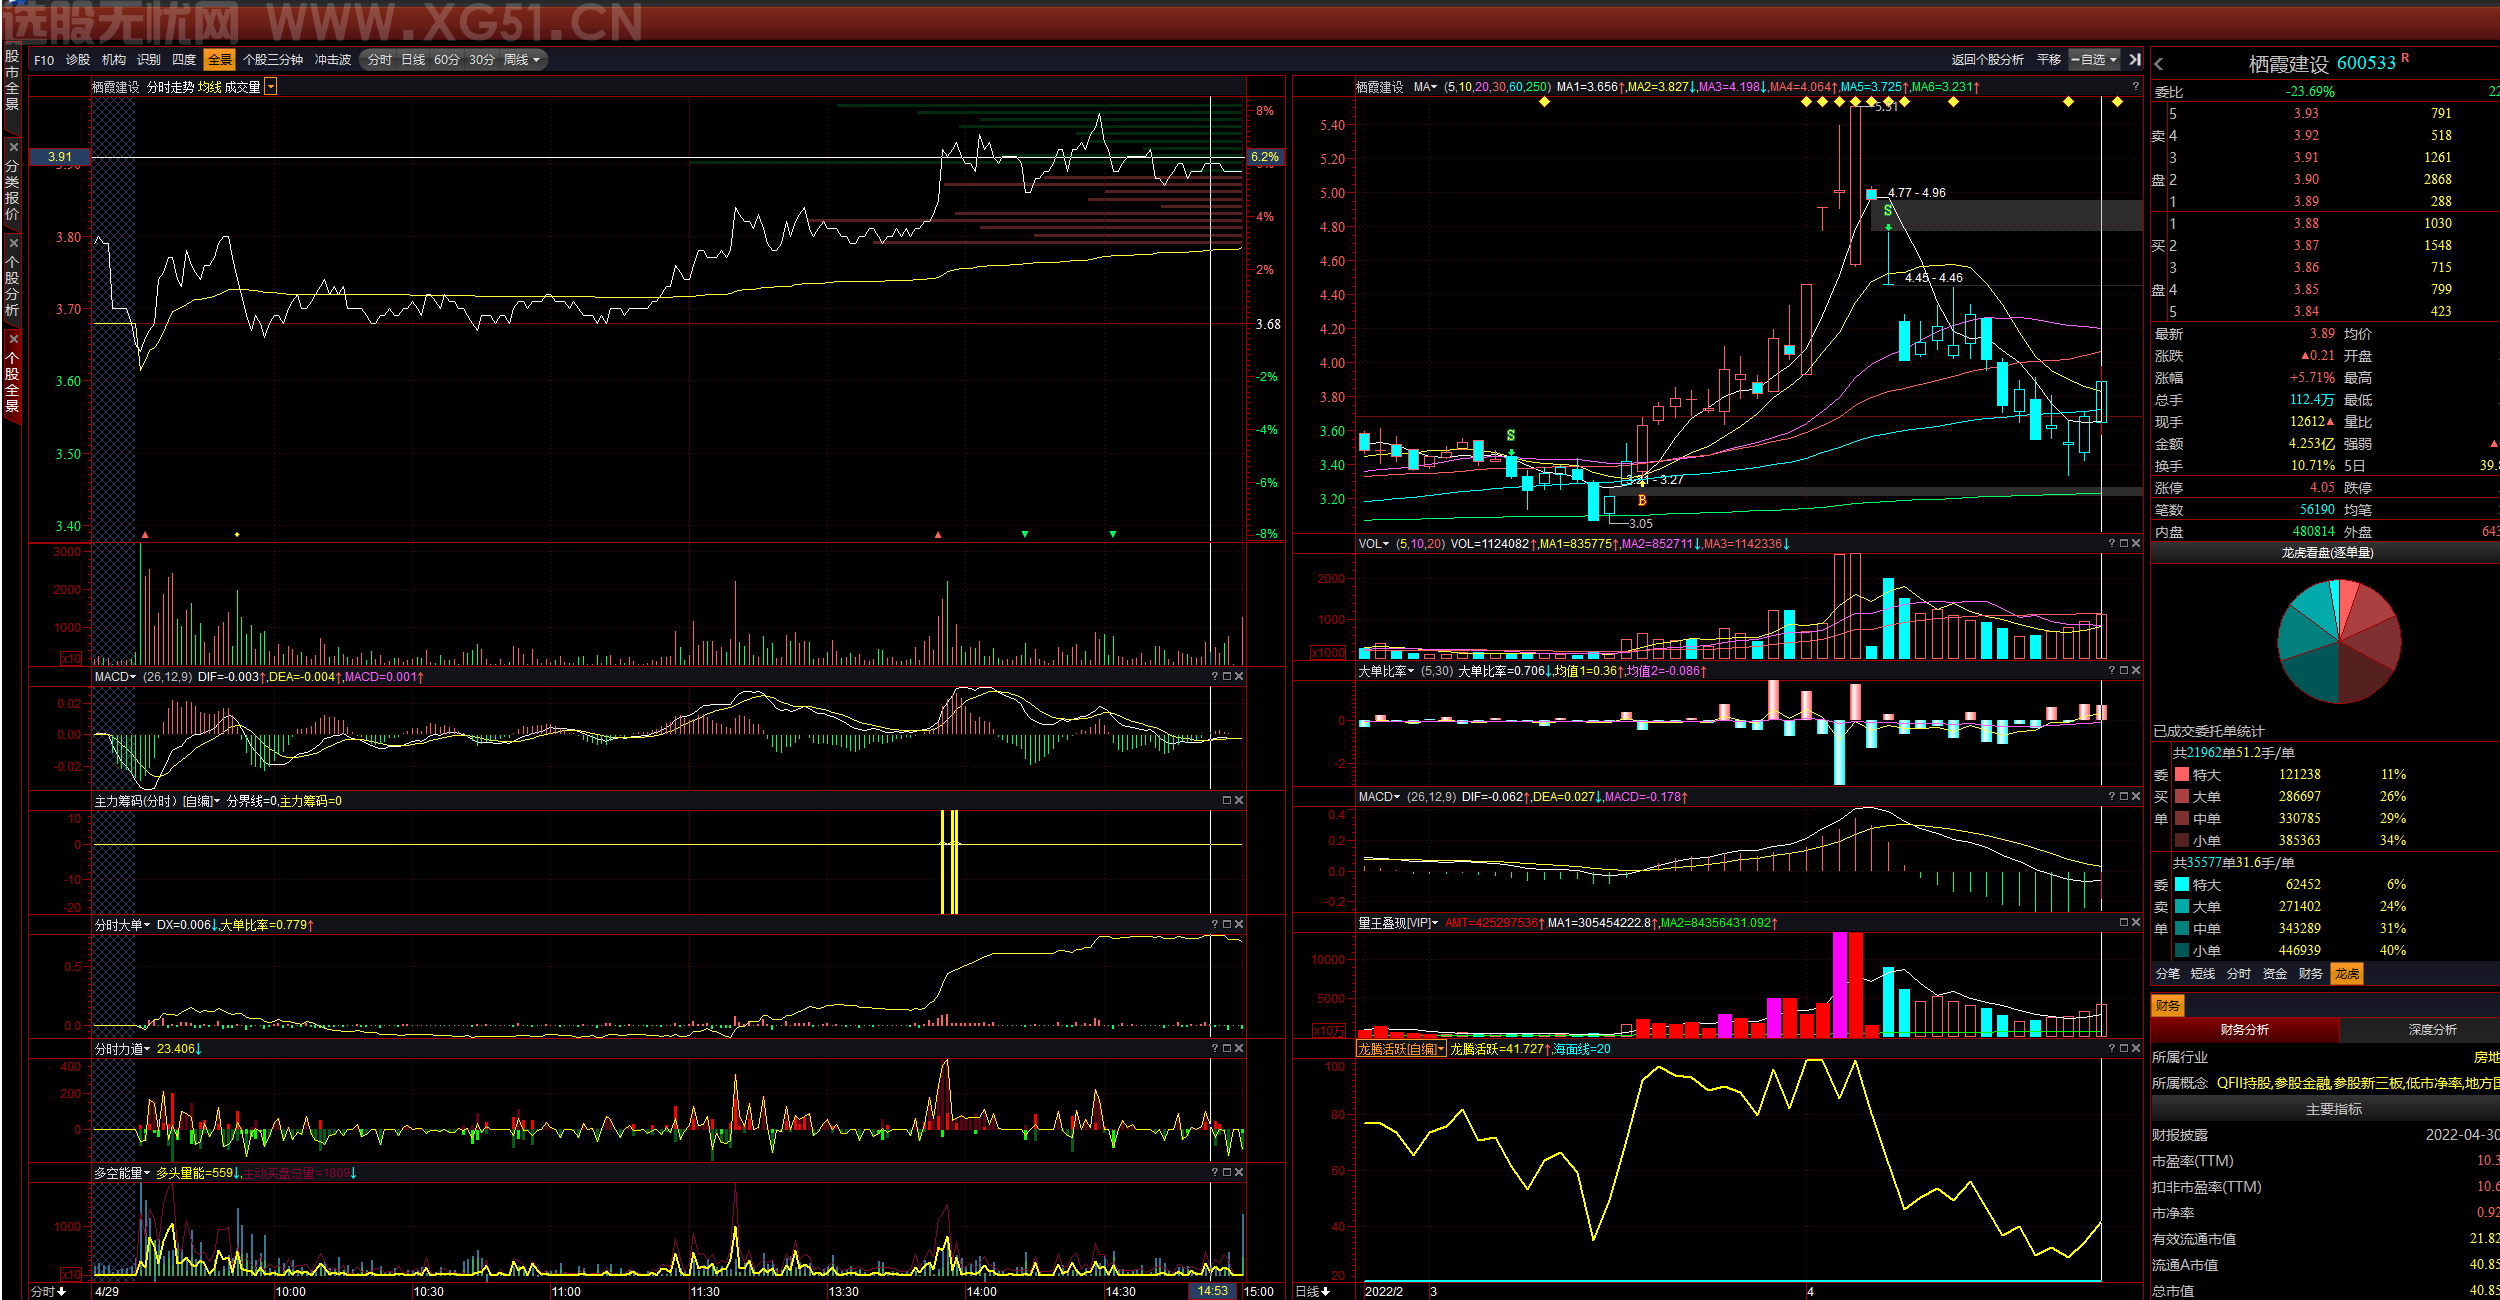
Task: Open the MA indicator dropdown on the K-line chart
Action: (x=1425, y=87)
